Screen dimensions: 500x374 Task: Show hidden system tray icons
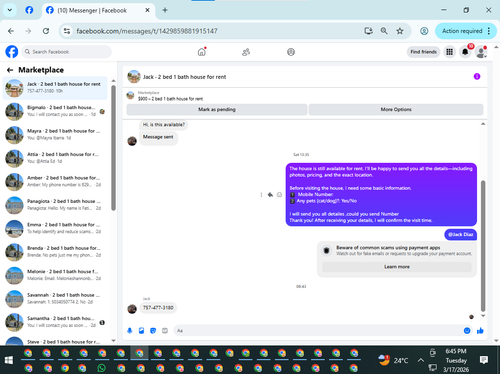tap(421, 360)
